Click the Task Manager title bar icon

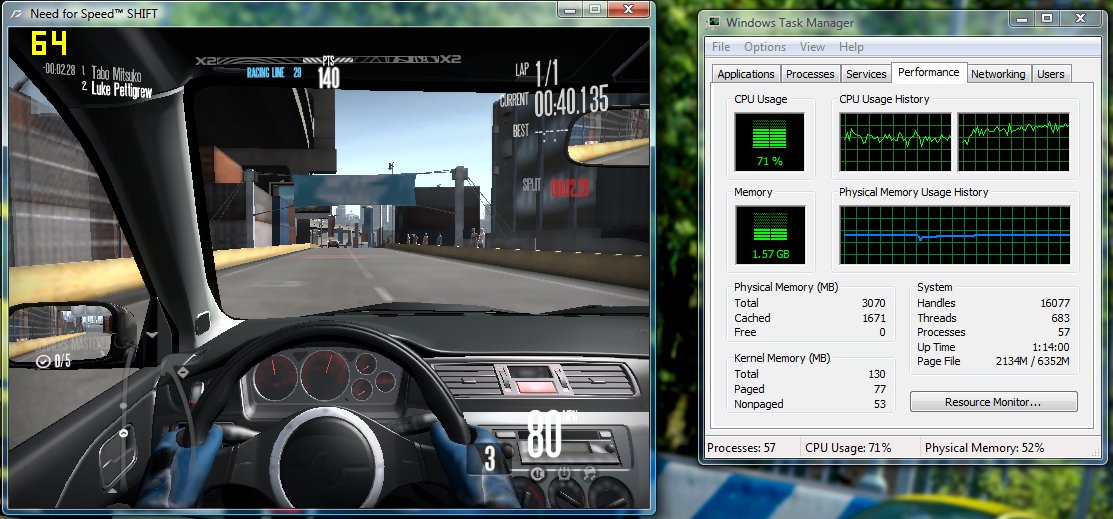[714, 22]
